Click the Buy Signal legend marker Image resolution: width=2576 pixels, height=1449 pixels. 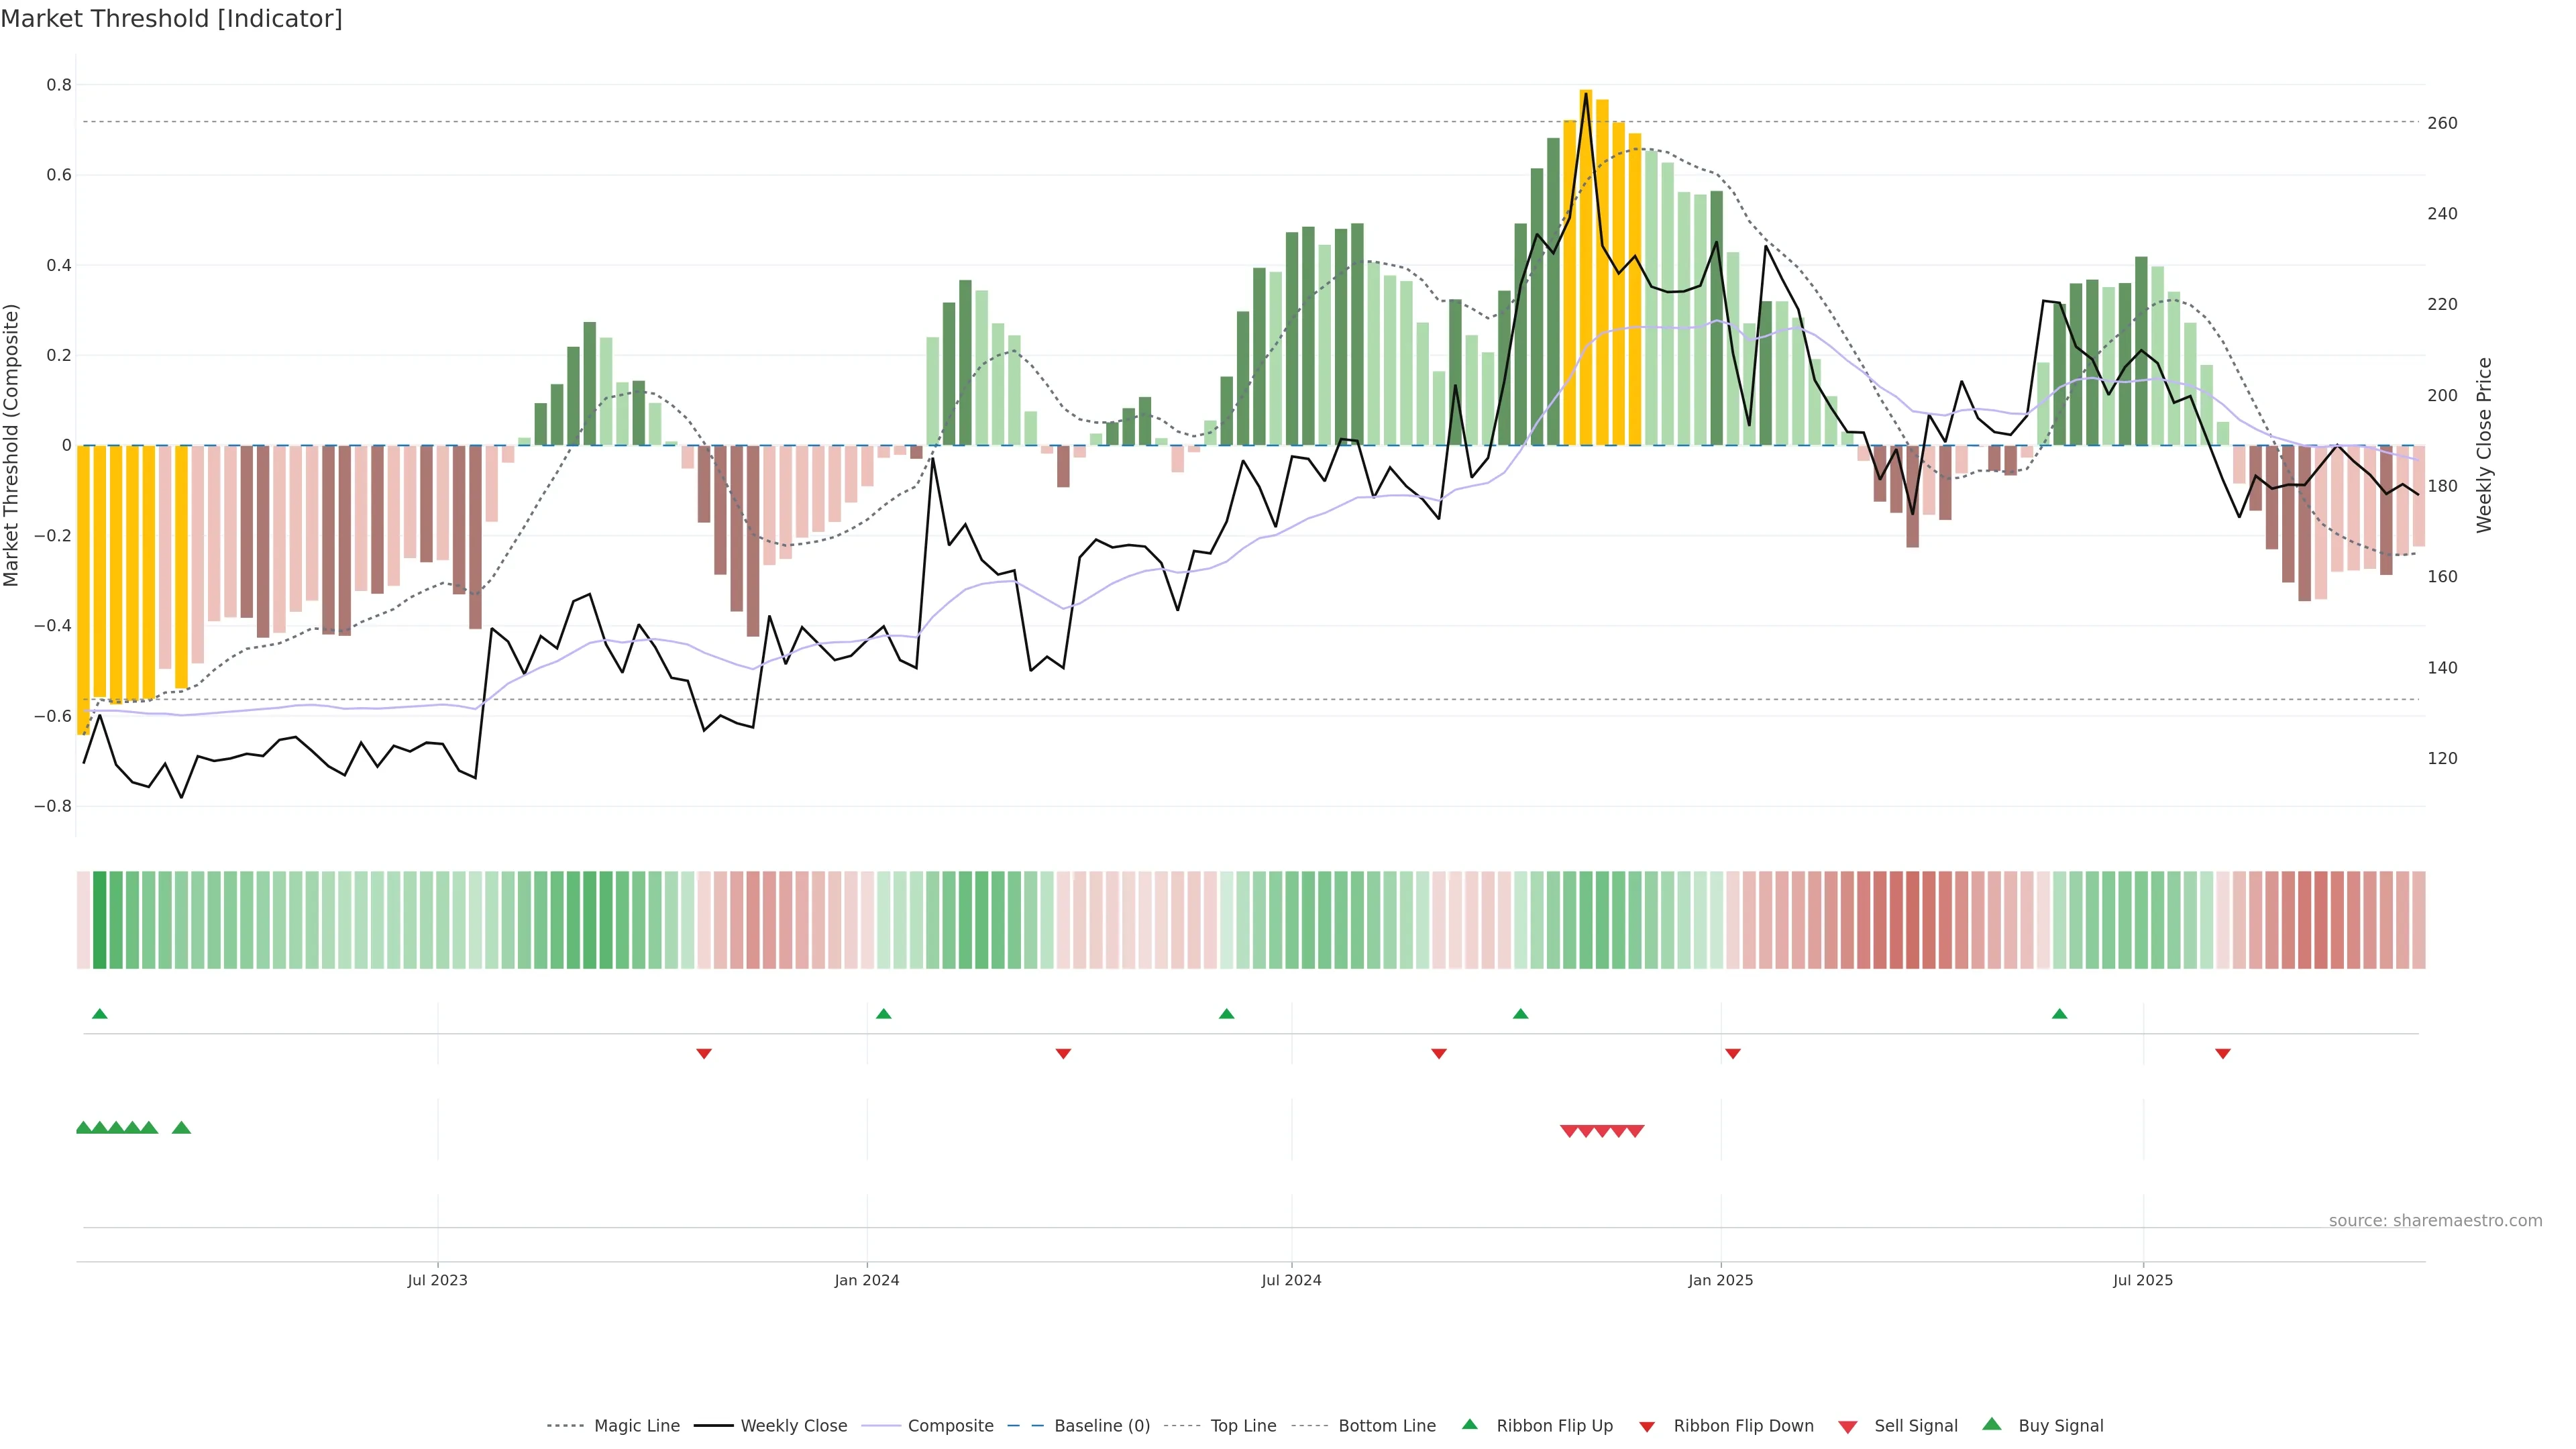click(1991, 1424)
